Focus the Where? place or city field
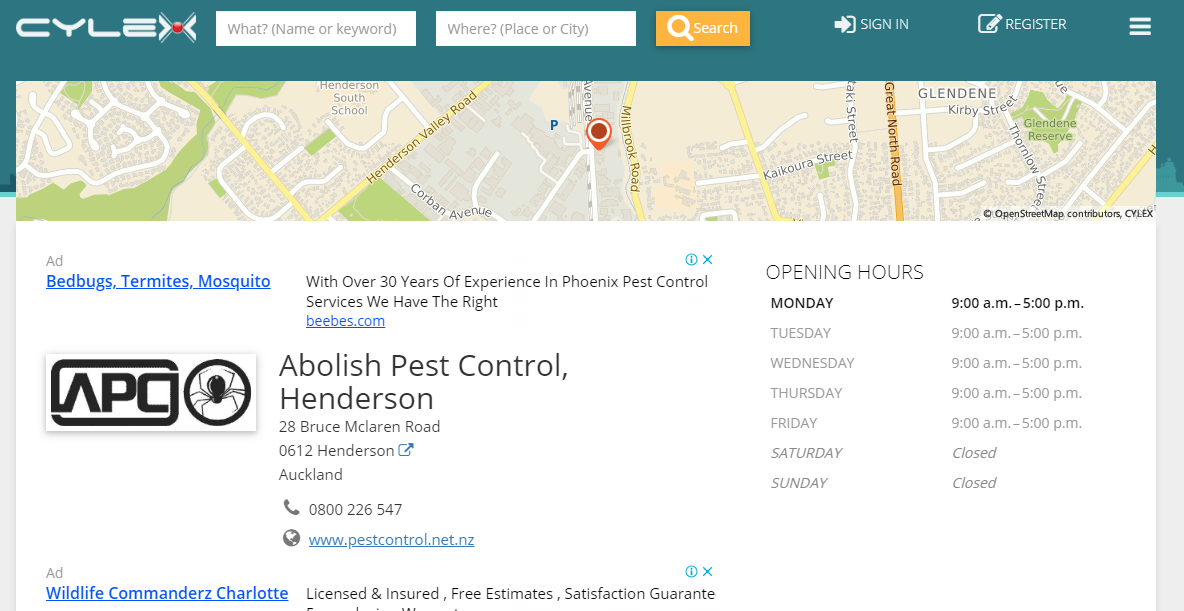The image size is (1184, 611). [535, 29]
